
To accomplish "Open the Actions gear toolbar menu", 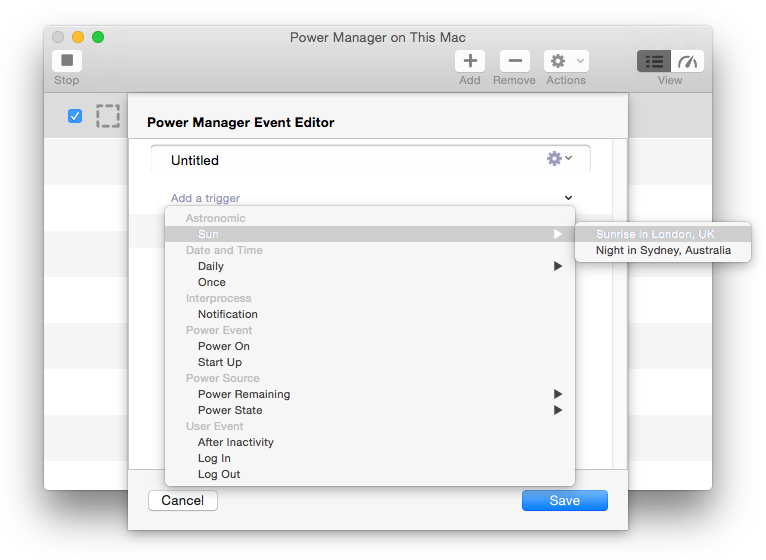I will tap(566, 61).
